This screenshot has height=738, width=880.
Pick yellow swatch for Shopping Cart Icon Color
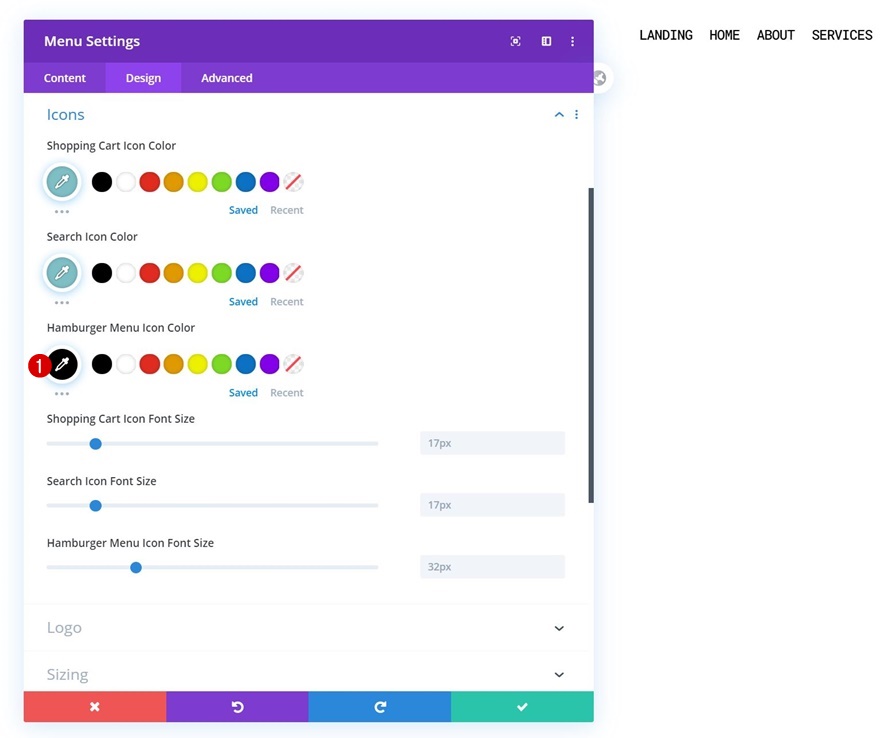point(198,182)
